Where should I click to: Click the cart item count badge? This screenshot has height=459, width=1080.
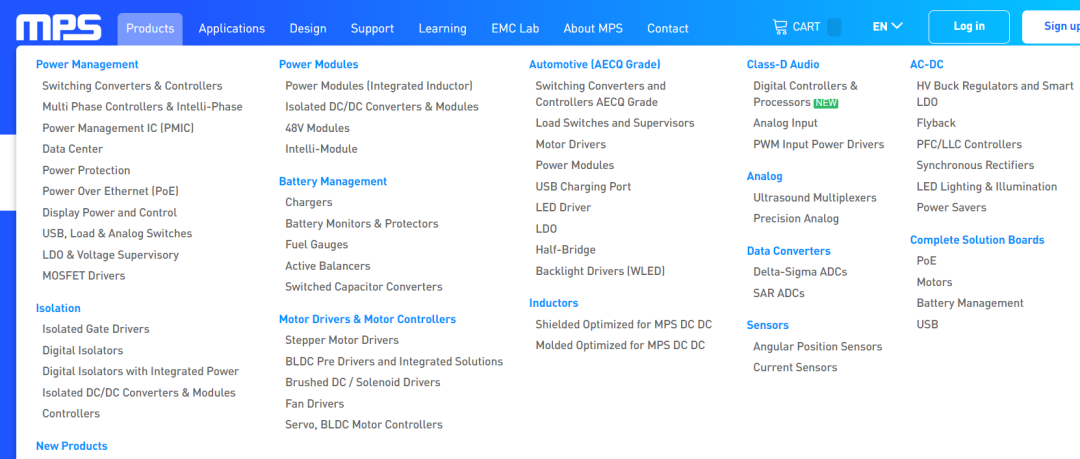coord(834,27)
